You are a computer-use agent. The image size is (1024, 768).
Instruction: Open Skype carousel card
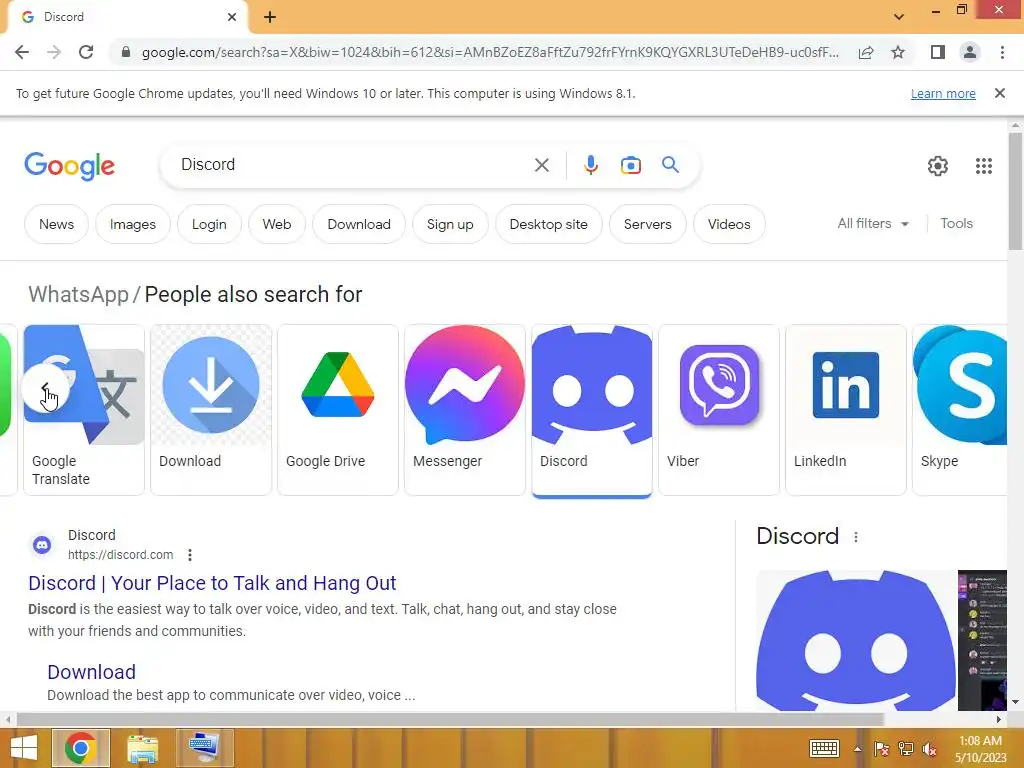tap(959, 409)
